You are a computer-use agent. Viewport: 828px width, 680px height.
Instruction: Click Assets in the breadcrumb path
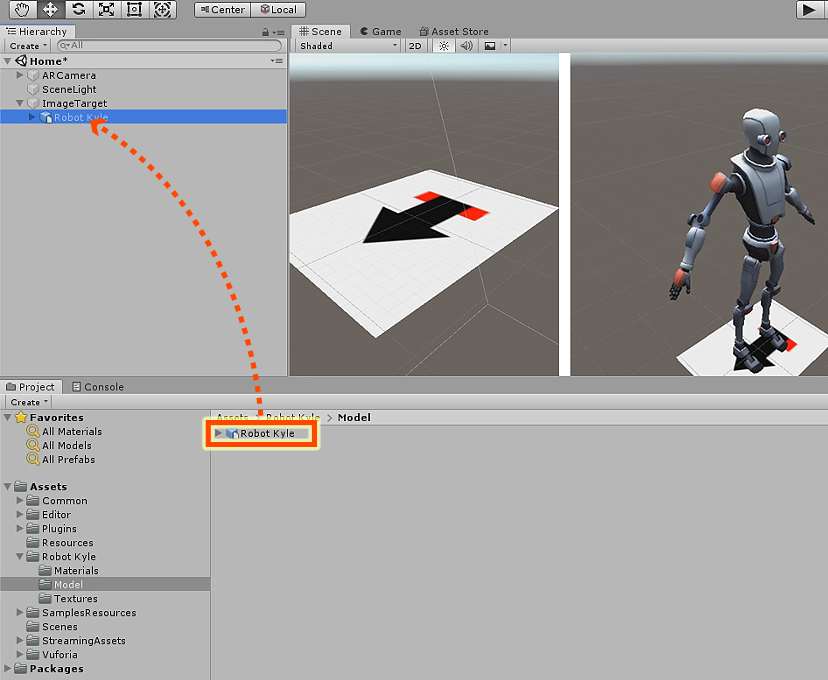pos(232,417)
